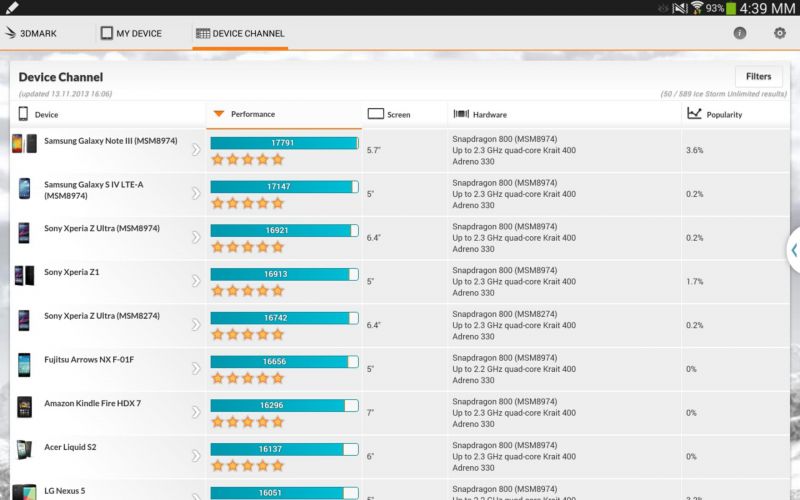This screenshot has width=800, height=500.
Task: Open LG Nexus 5 device name
Action: click(64, 491)
